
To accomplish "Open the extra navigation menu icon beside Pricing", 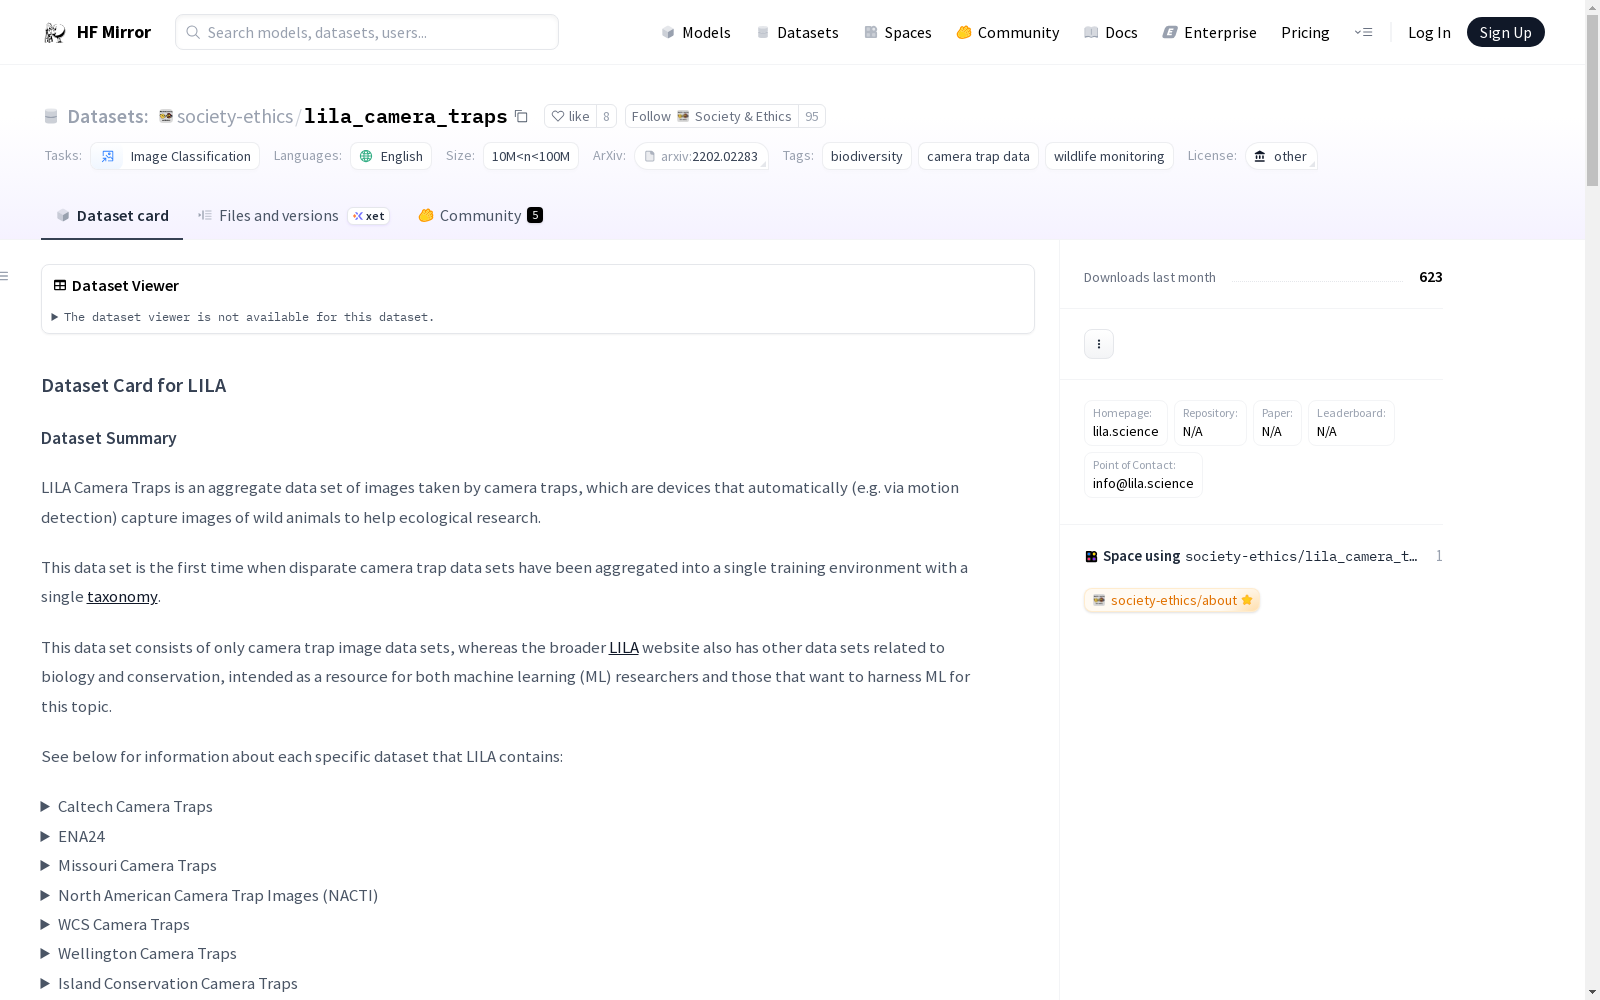I will point(1363,32).
